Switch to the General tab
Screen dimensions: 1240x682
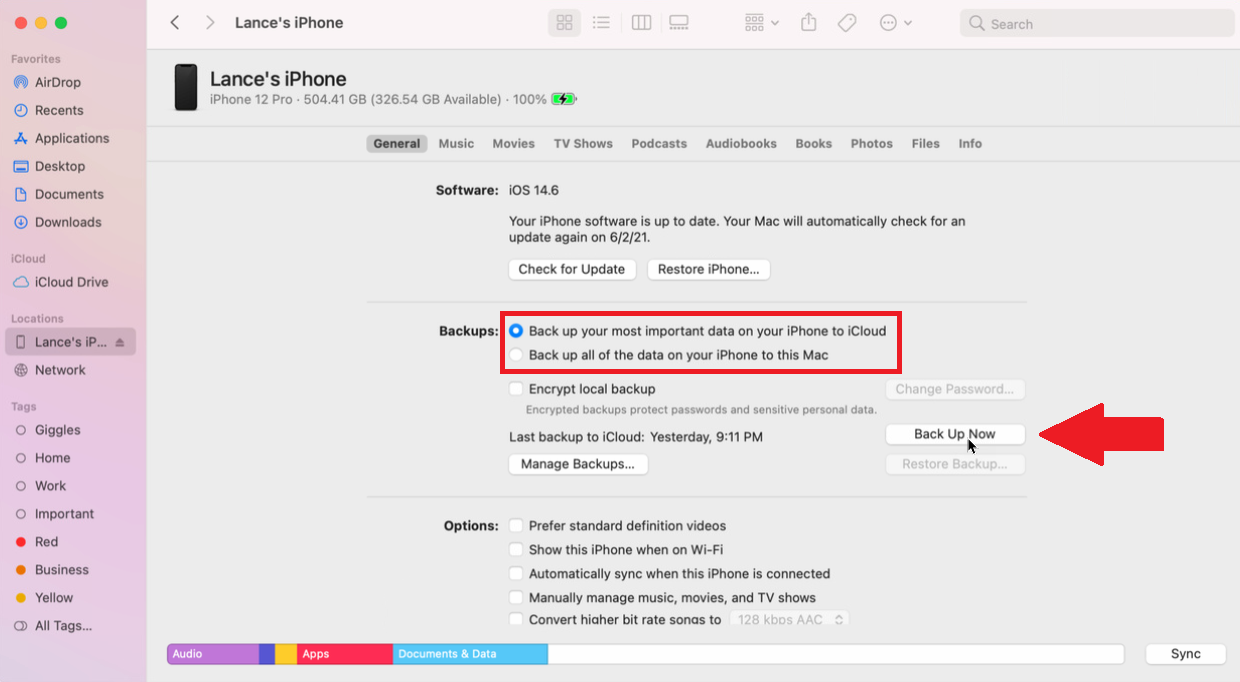point(397,143)
